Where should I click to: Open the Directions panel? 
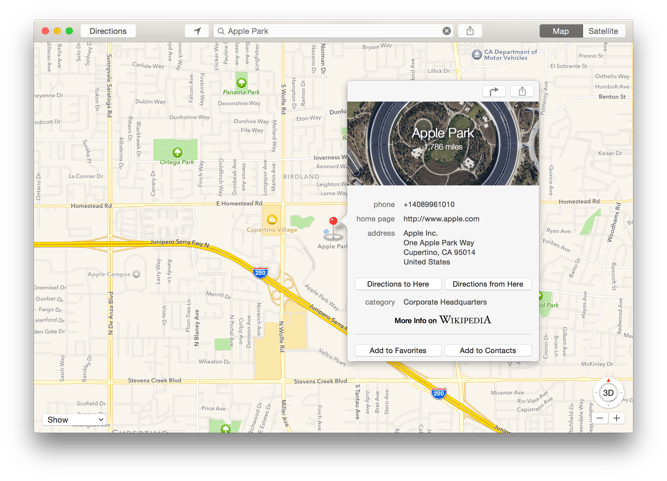coord(108,31)
